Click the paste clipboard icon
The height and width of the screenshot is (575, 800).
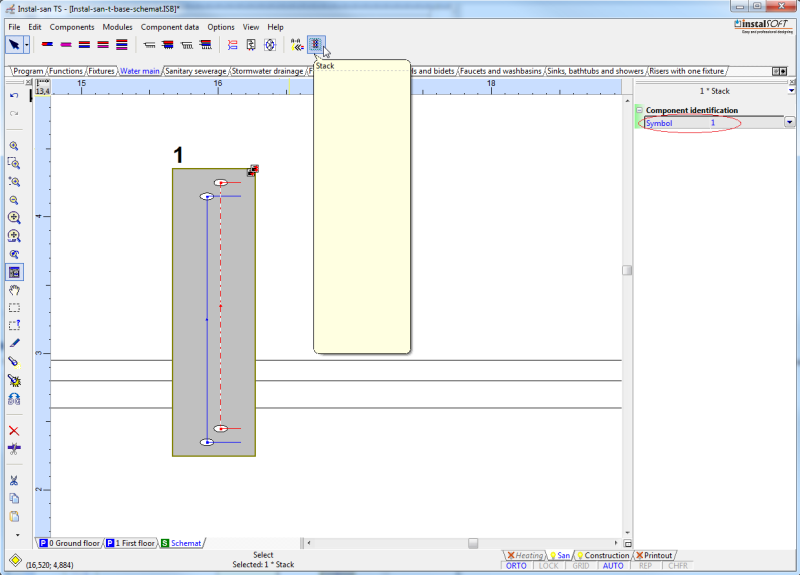point(14,516)
